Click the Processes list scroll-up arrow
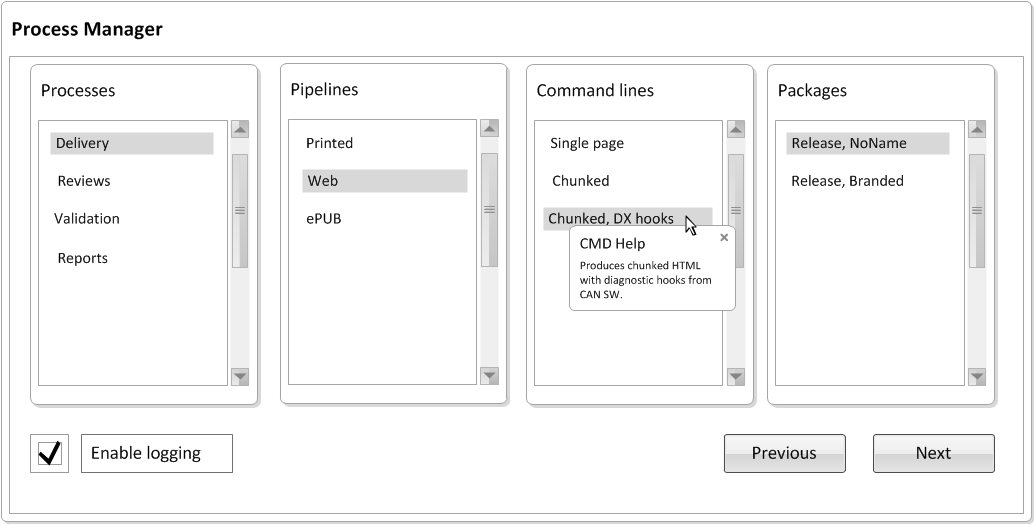1035x525 pixels. [x=240, y=129]
